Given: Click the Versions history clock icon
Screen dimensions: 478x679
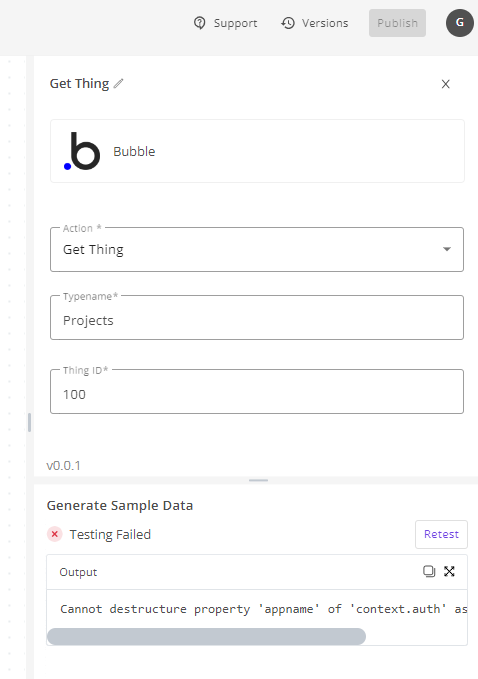Looking at the screenshot, I should click(288, 23).
